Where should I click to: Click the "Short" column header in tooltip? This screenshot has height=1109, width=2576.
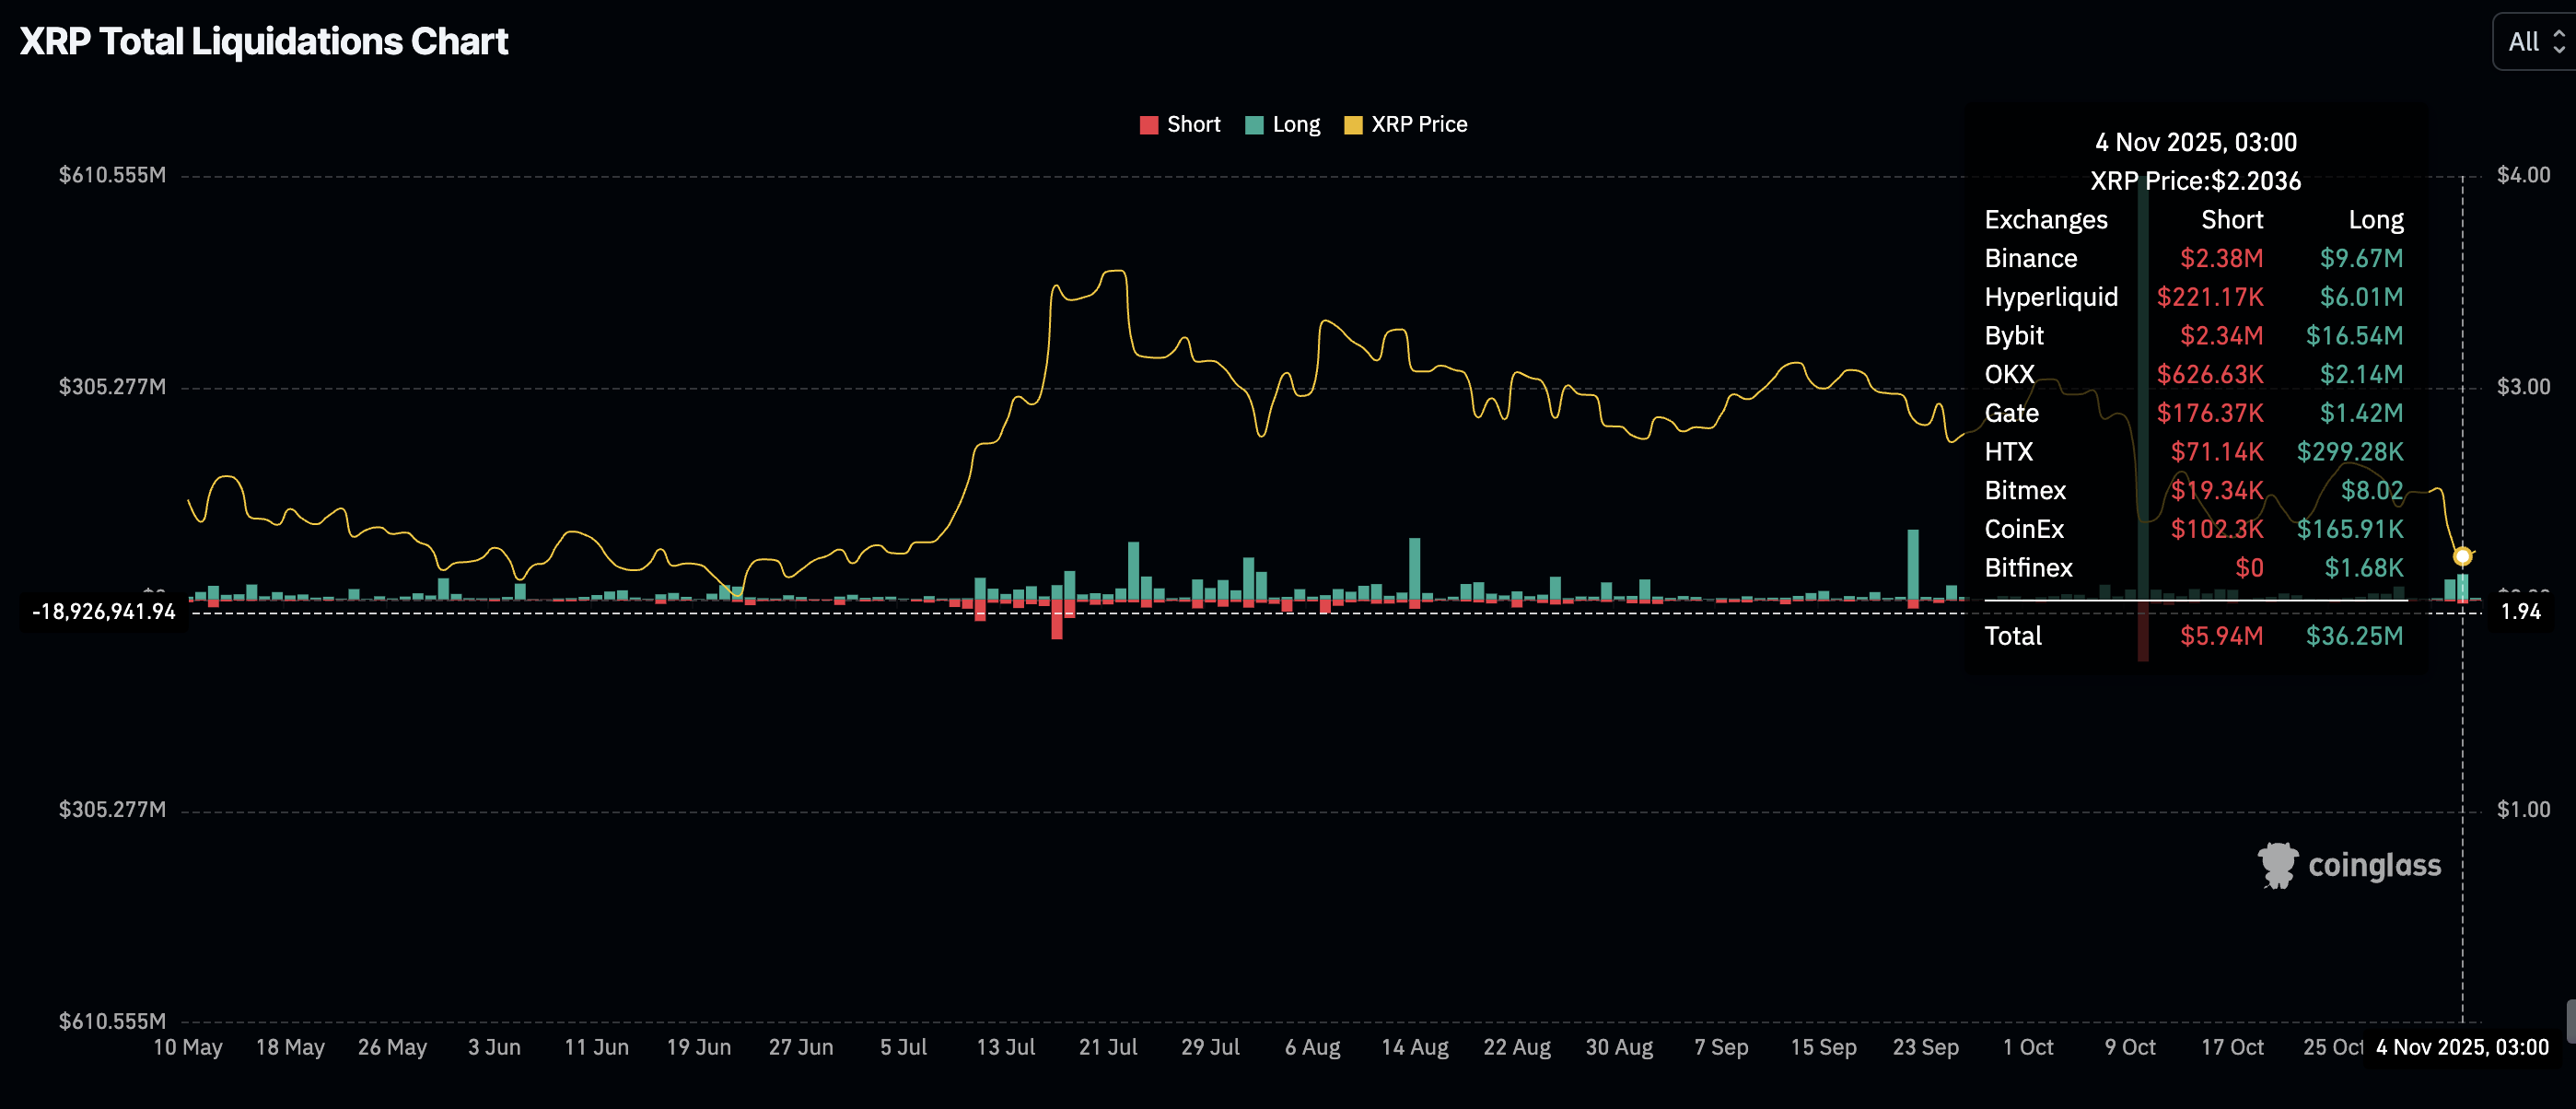click(2233, 219)
